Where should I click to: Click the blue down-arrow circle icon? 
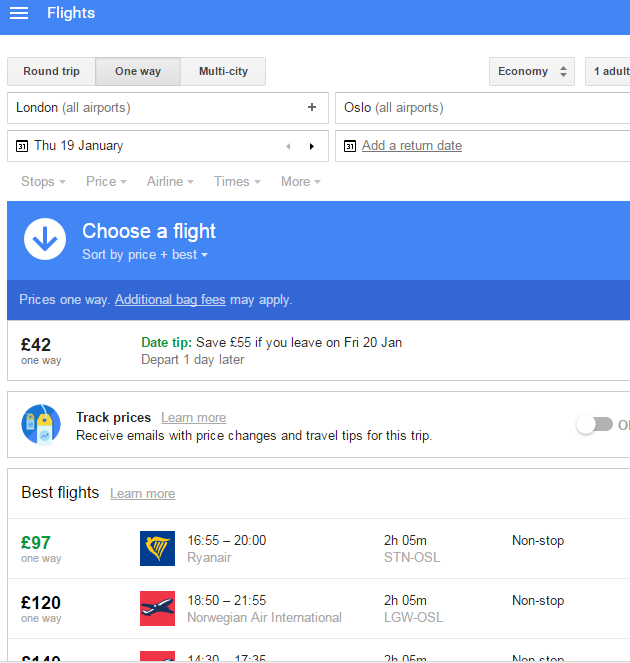45,240
